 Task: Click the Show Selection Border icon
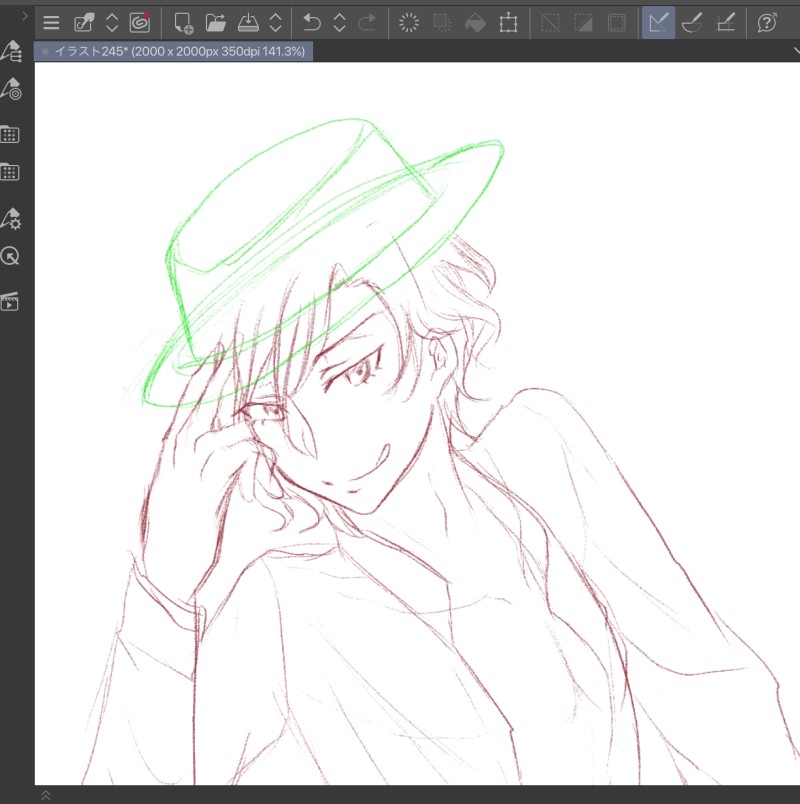(x=616, y=23)
